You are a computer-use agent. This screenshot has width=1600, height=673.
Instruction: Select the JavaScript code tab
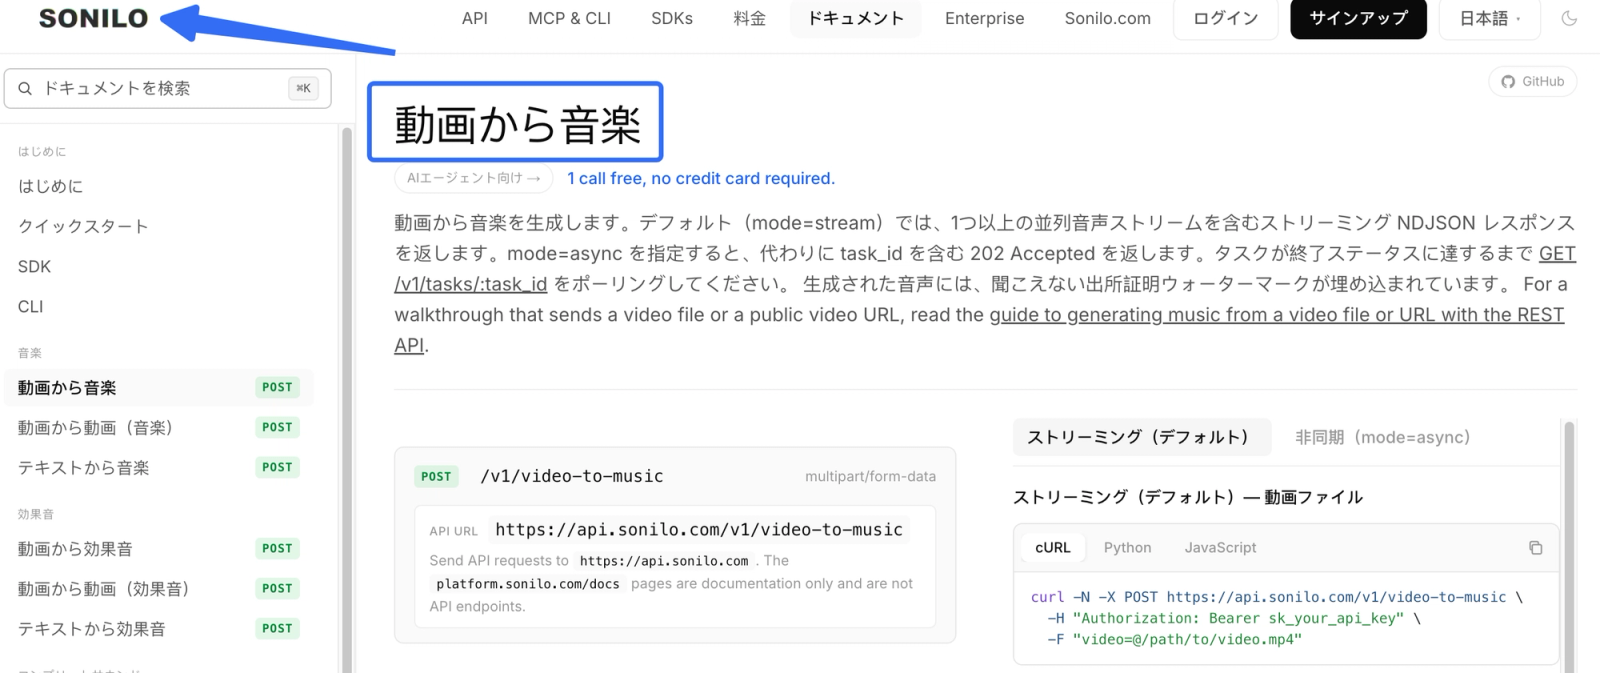click(1220, 548)
